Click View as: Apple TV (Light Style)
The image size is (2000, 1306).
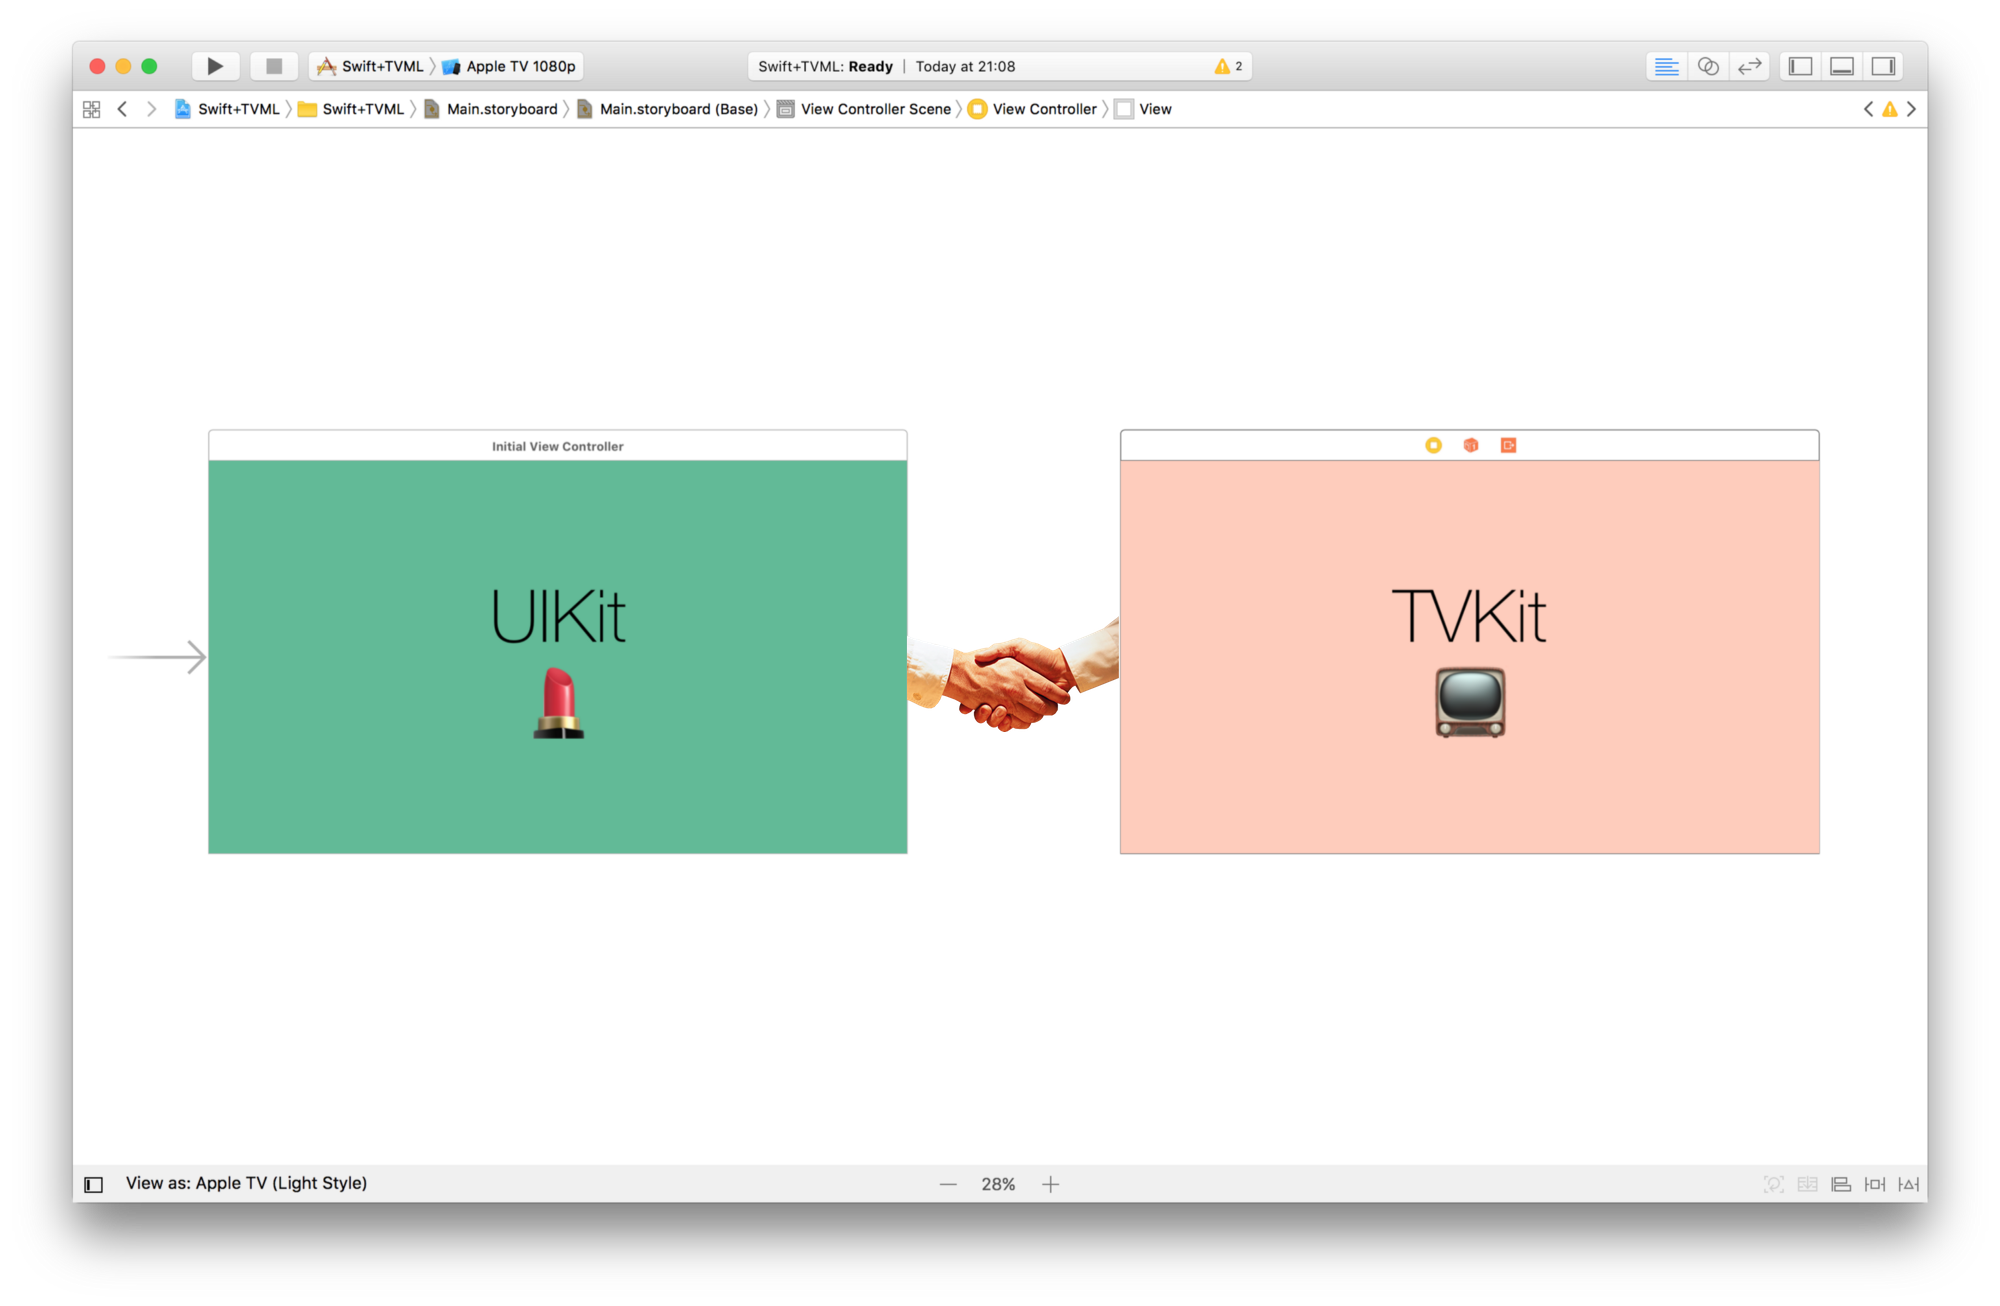(x=246, y=1183)
